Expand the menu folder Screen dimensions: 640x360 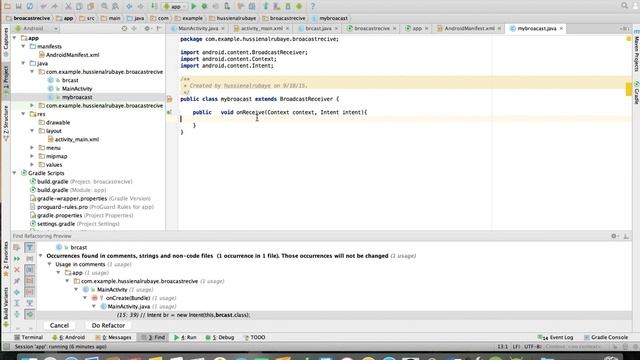pyautogui.click(x=32, y=148)
